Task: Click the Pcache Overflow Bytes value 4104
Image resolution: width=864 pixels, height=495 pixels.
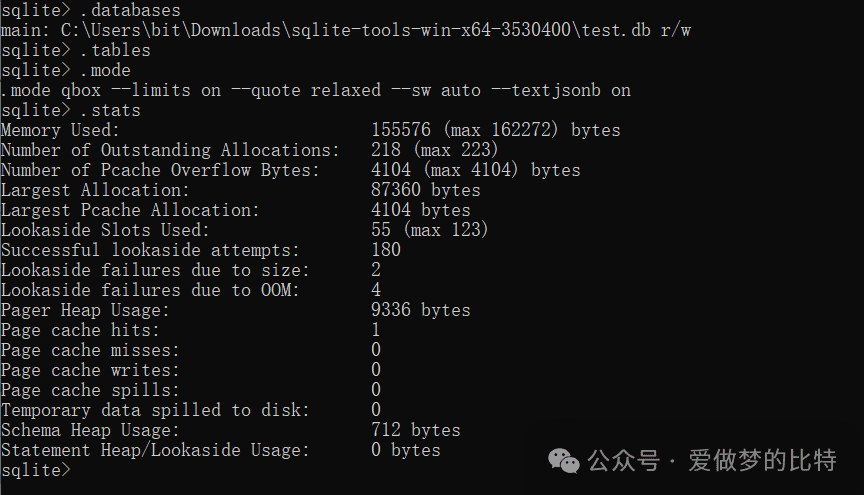Action: click(391, 170)
